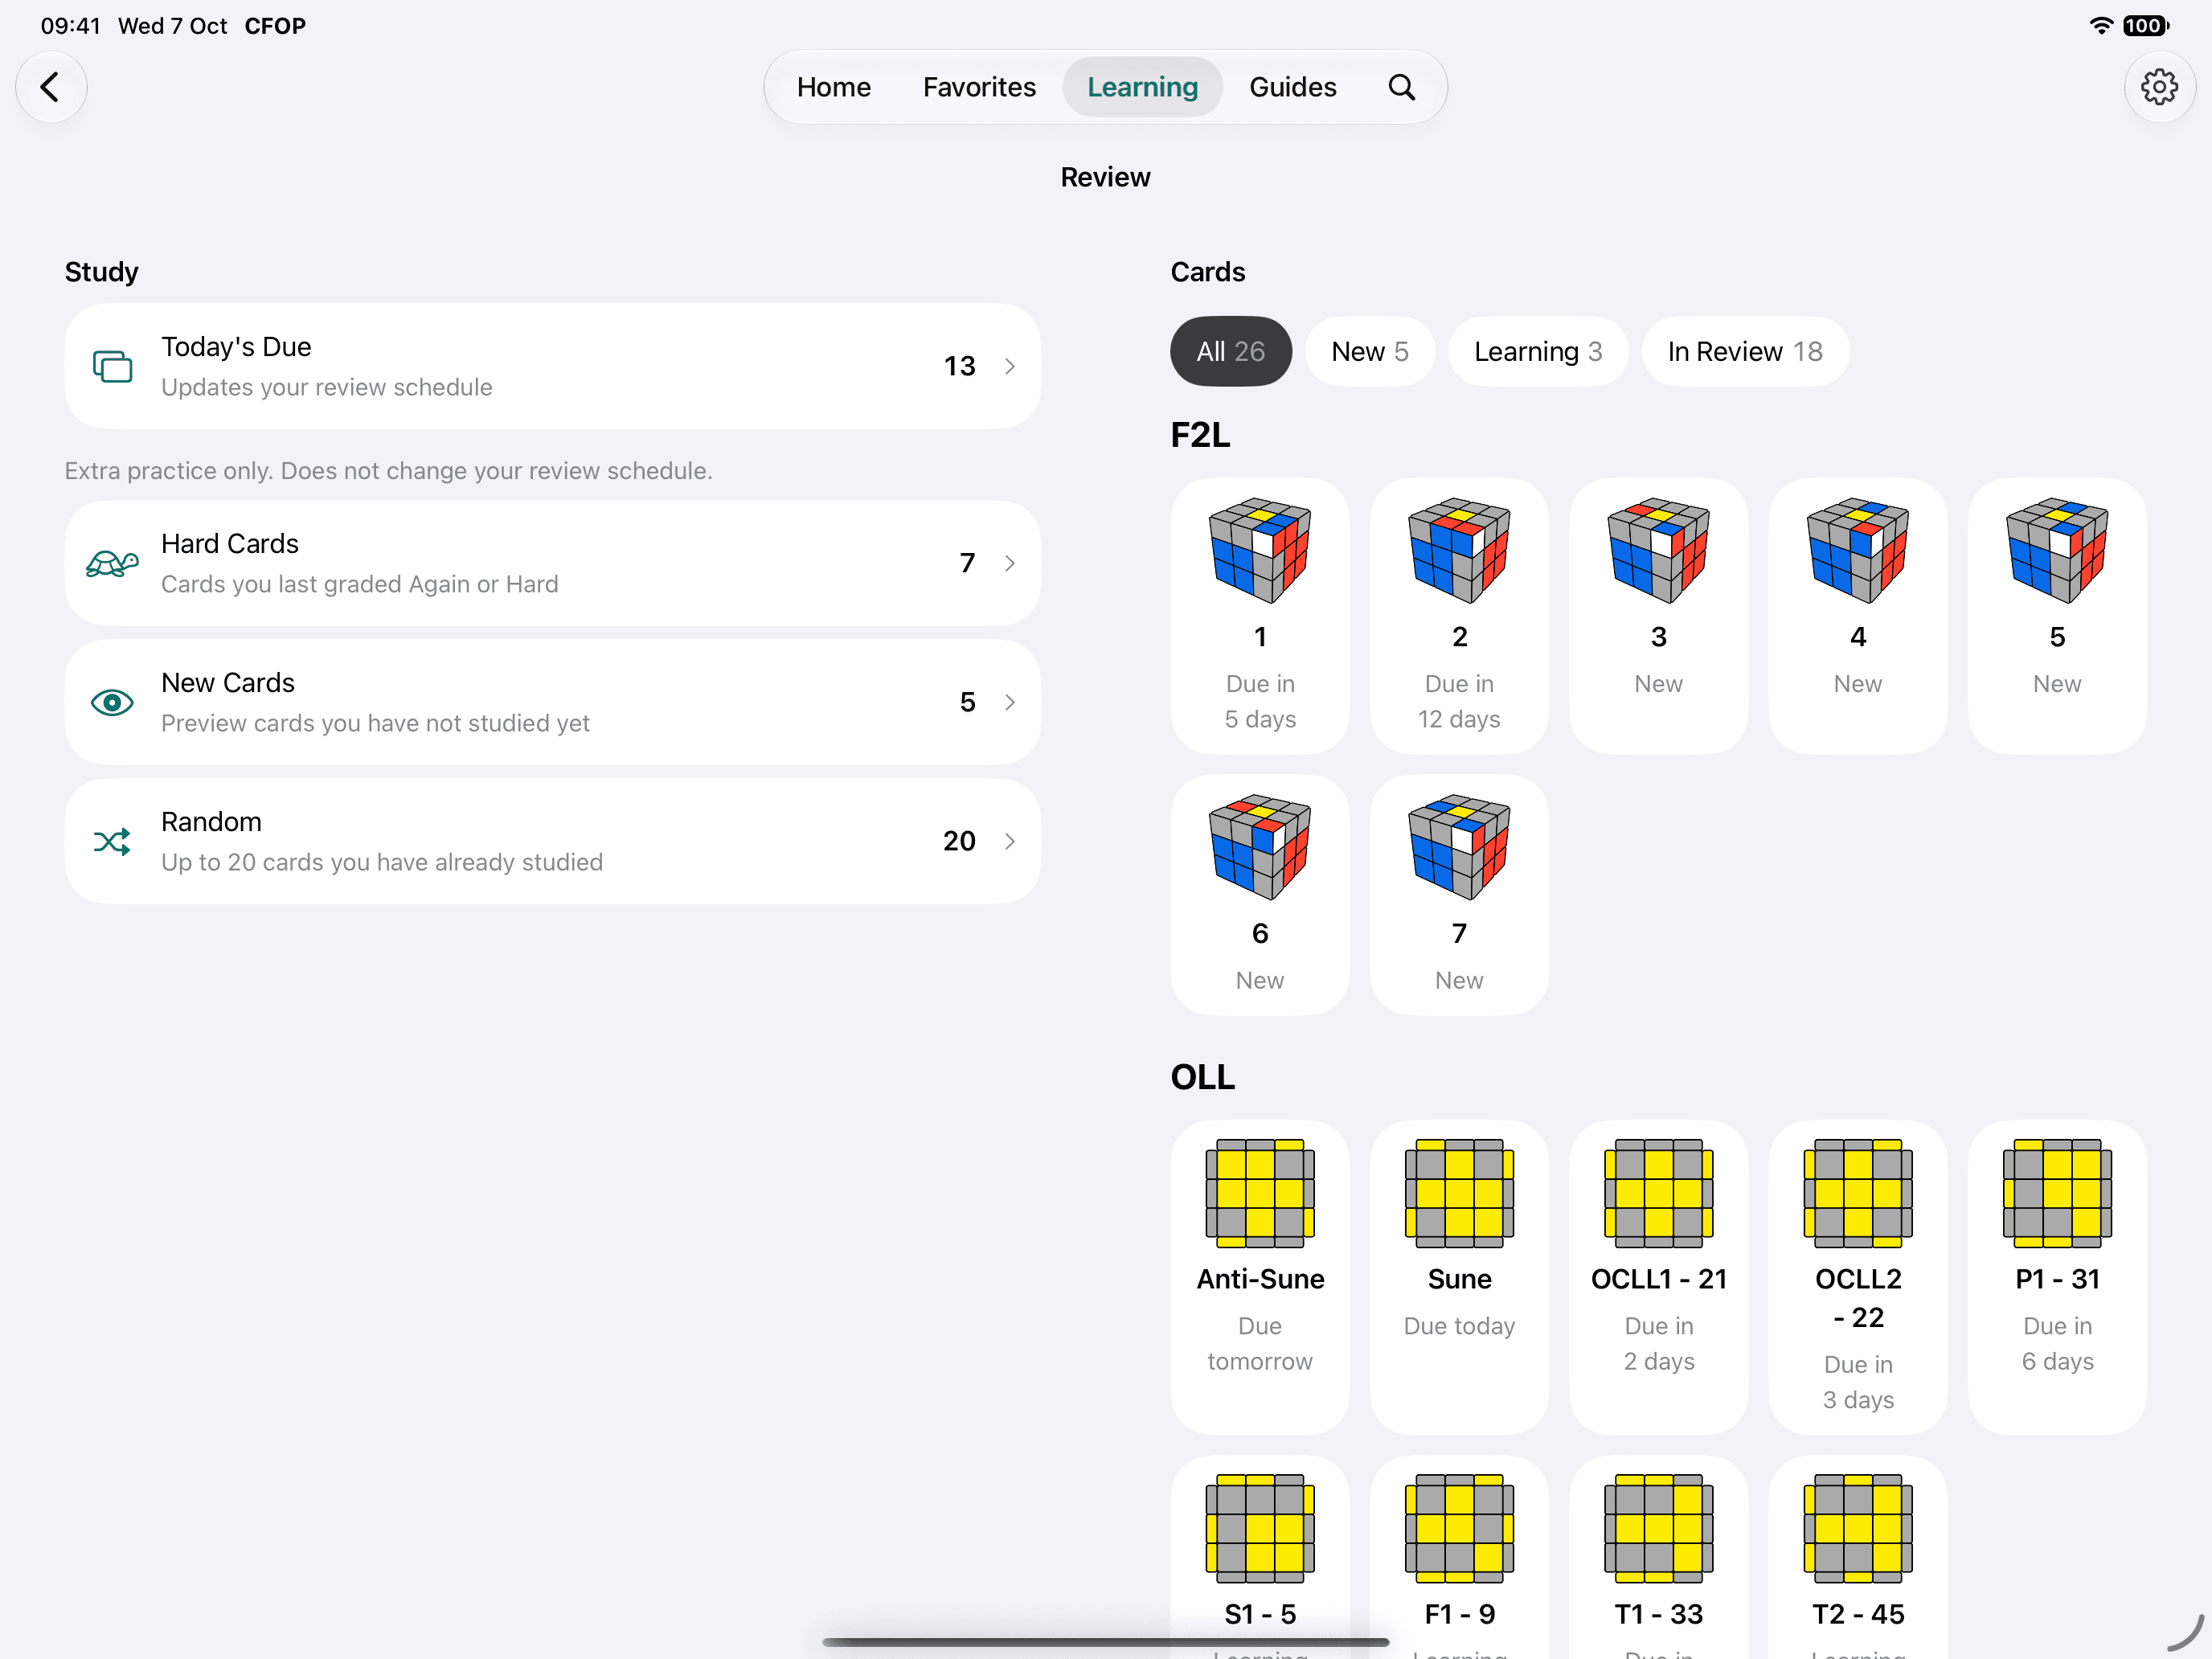Screen dimensions: 2212x1659
Task: Start Random practice of studied cards
Action: 552,841
